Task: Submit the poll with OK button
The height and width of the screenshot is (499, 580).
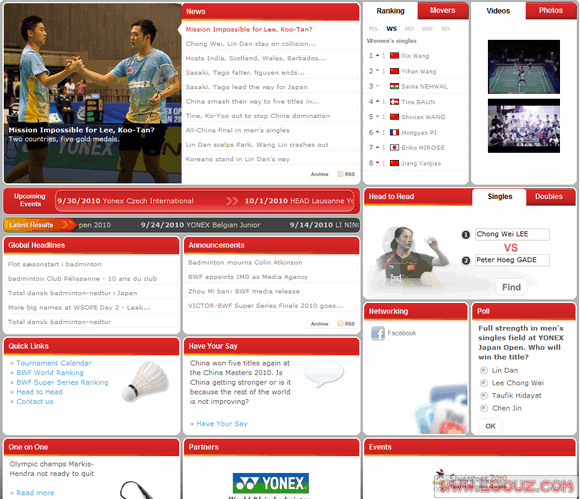Action: click(x=490, y=426)
